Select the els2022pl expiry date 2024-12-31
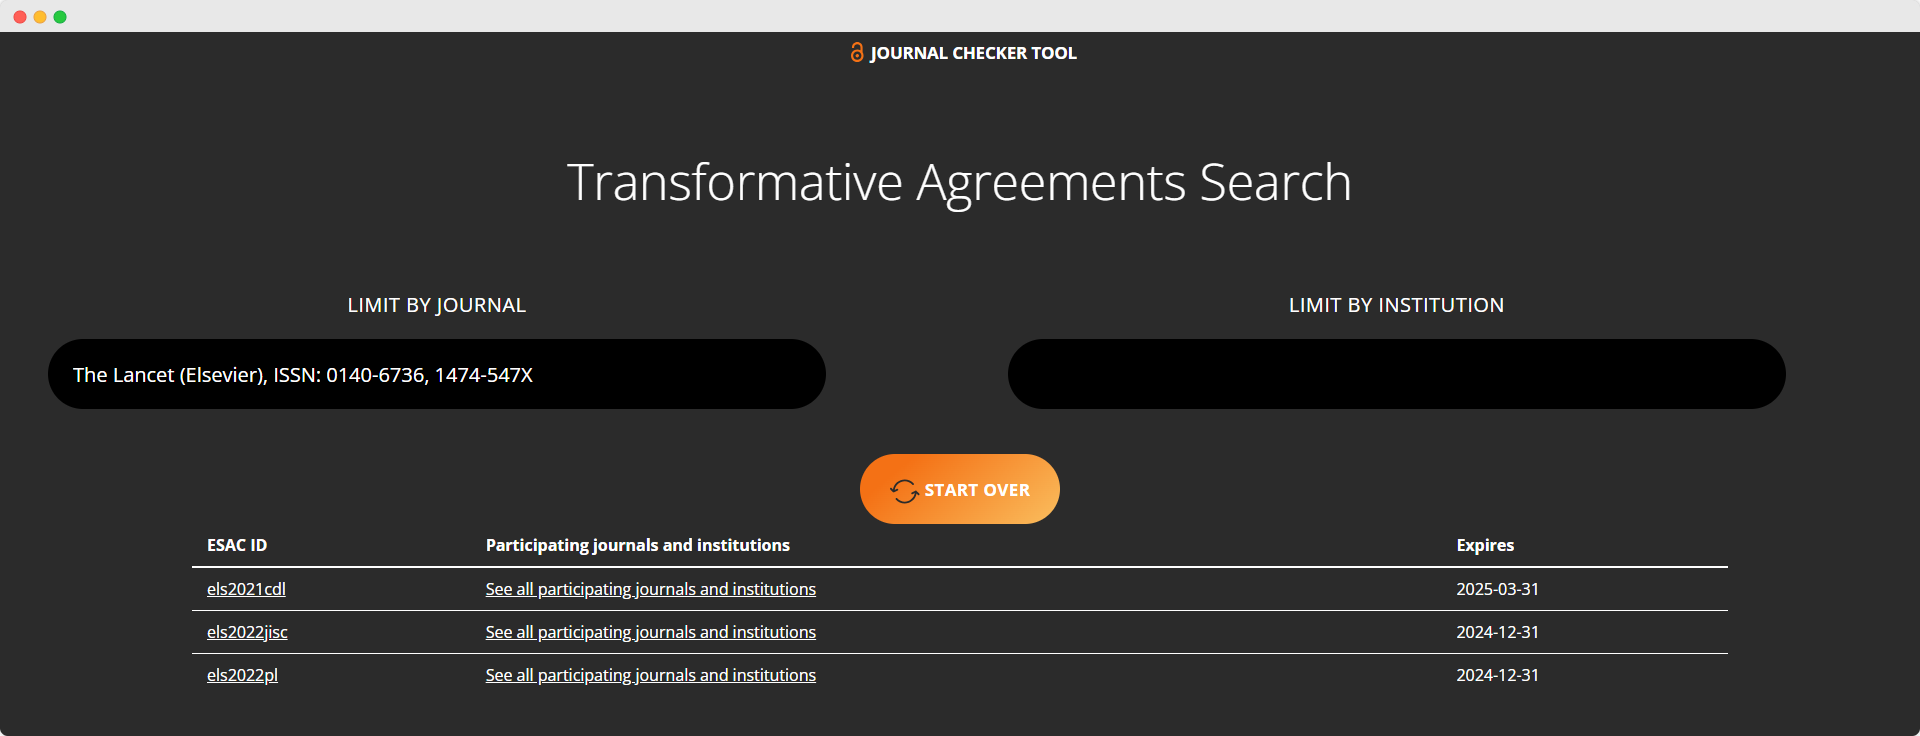This screenshot has height=736, width=1920. coord(1497,675)
